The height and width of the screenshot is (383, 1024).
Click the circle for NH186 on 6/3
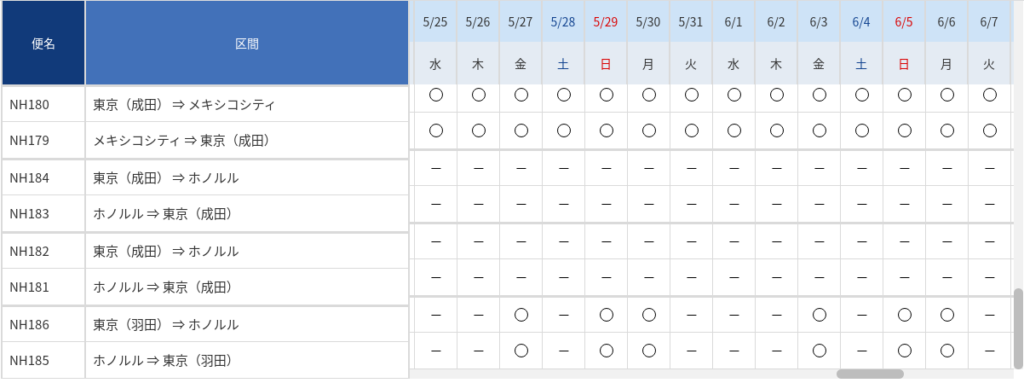pyautogui.click(x=819, y=315)
